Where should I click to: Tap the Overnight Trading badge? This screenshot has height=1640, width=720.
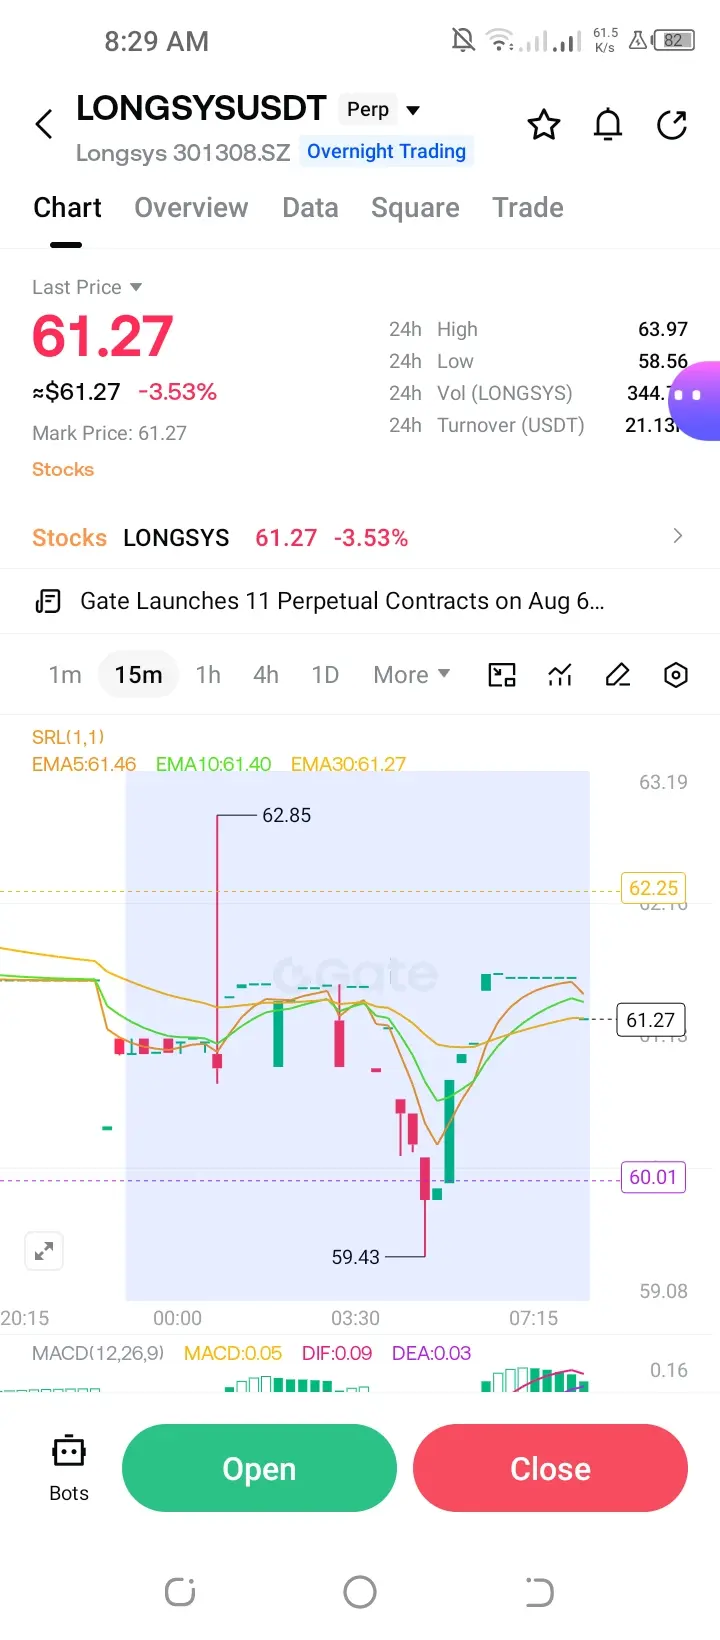tap(386, 151)
